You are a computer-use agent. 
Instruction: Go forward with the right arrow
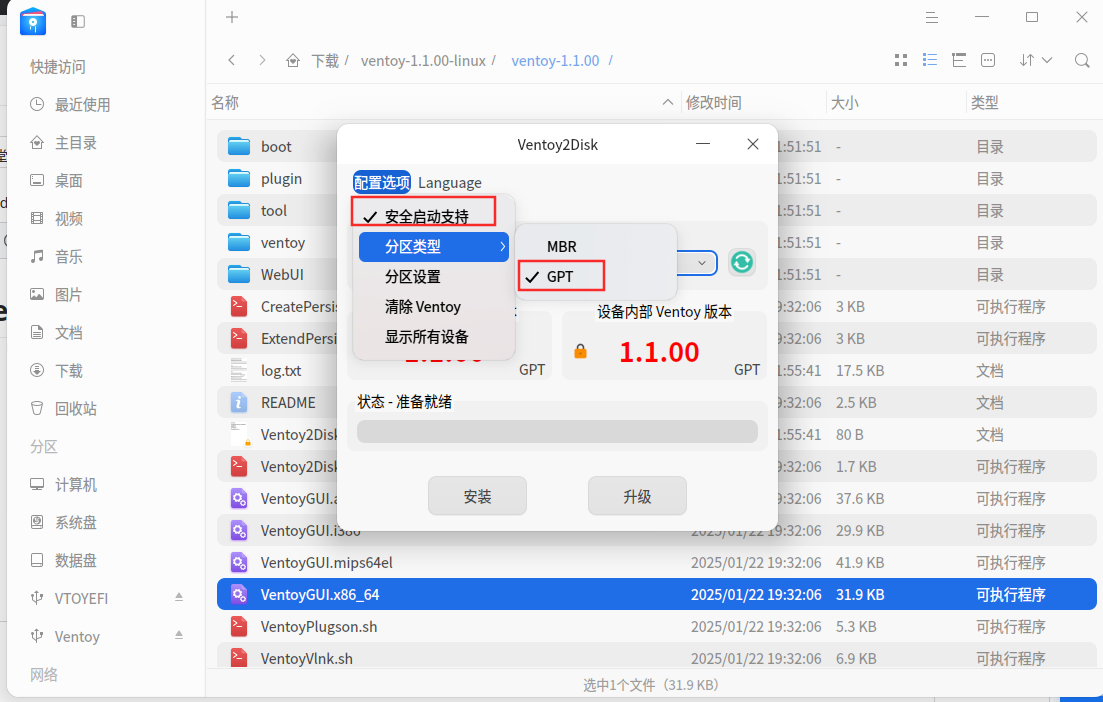(x=262, y=60)
